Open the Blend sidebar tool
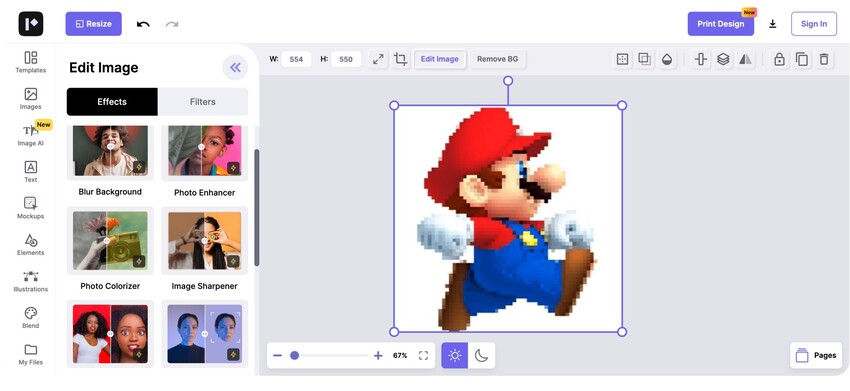Image resolution: width=850 pixels, height=391 pixels. coord(31,317)
